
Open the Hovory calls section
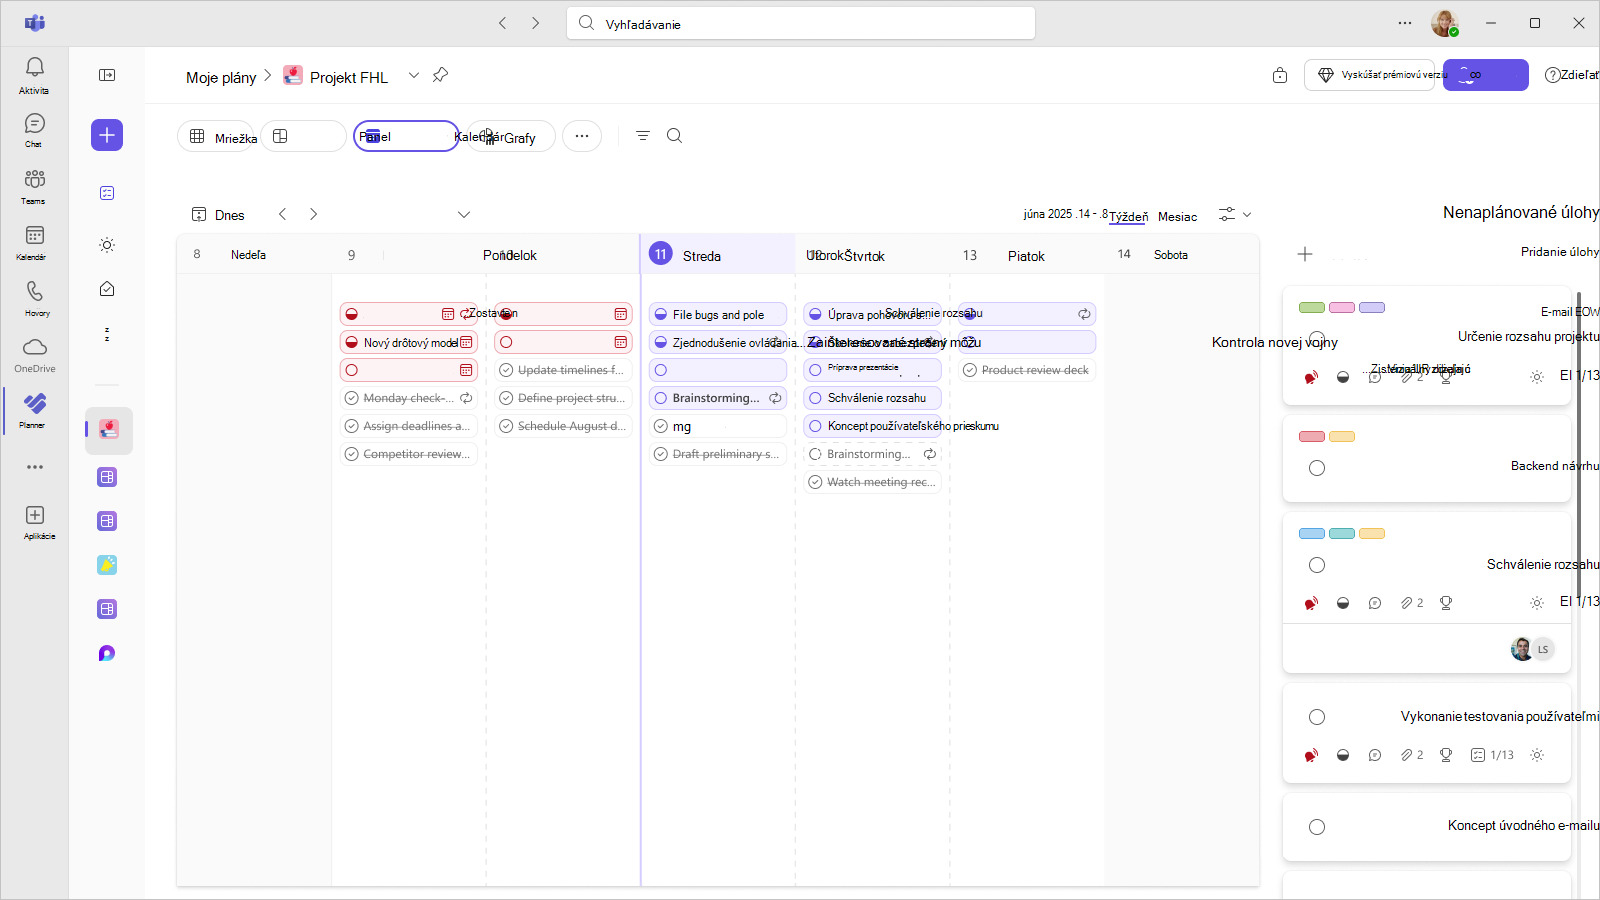coord(34,298)
